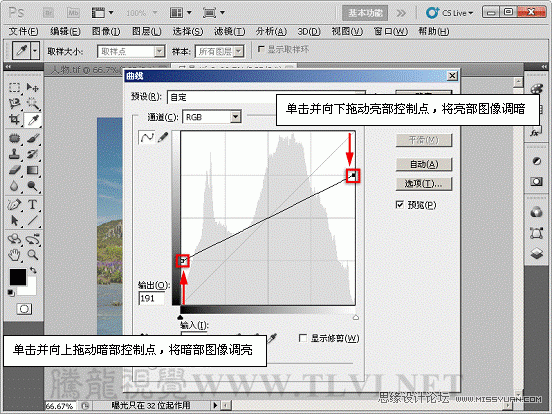Click the 66.67% status bar zoom field

pos(60,406)
